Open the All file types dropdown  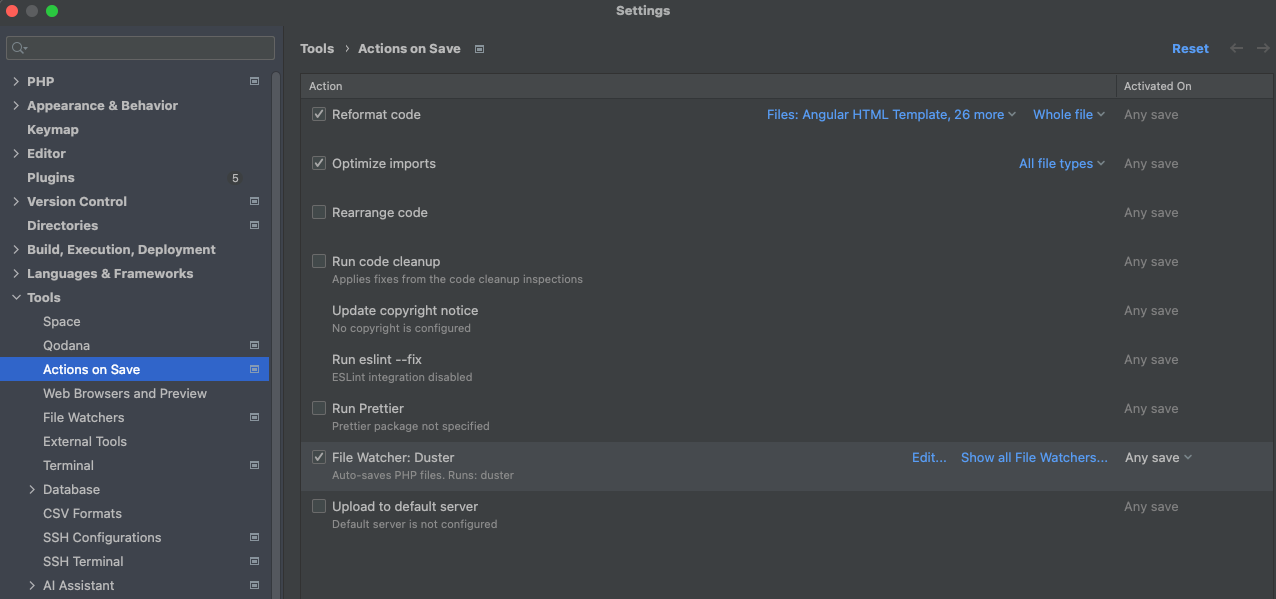1061,163
